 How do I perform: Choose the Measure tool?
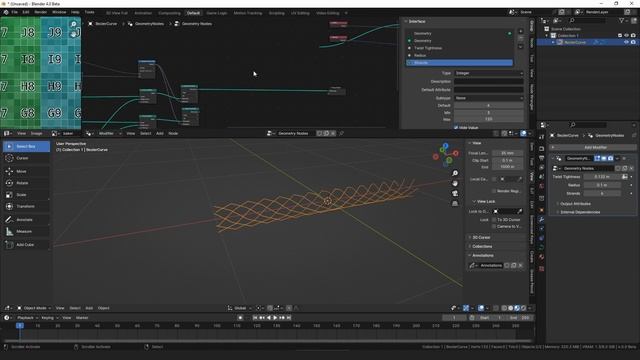(27, 231)
